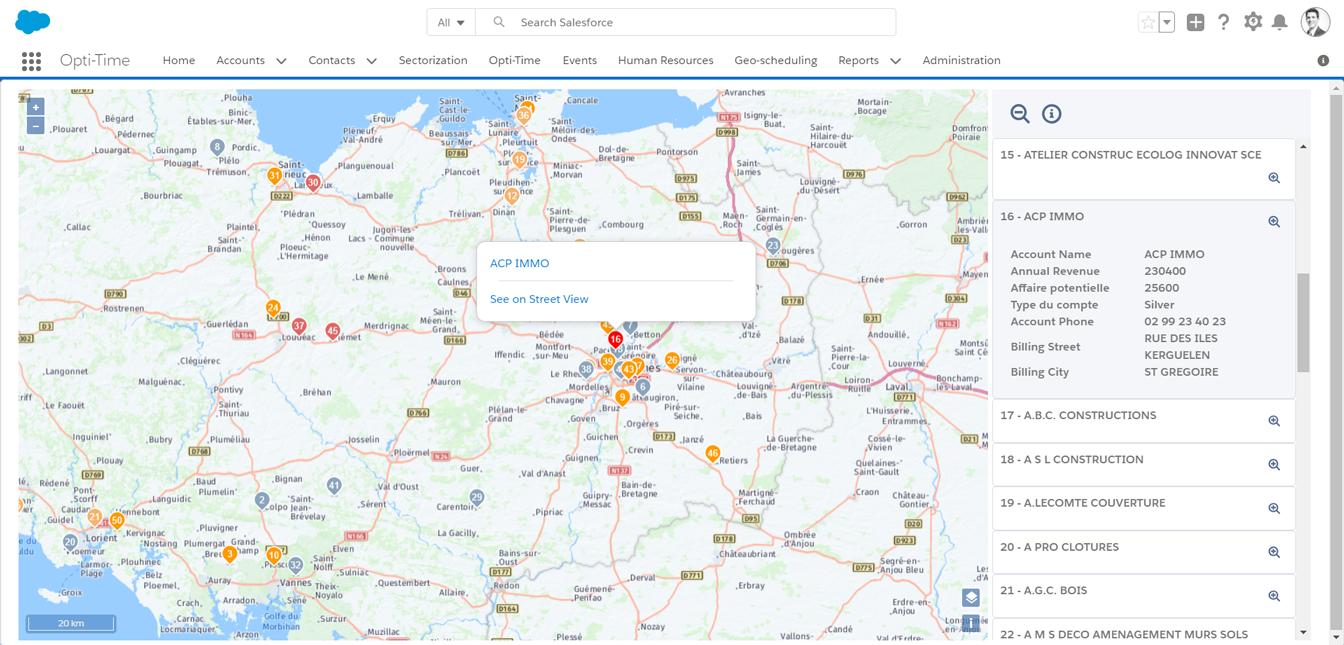Click the global create plus icon
This screenshot has height=645, width=1344.
click(x=1195, y=22)
